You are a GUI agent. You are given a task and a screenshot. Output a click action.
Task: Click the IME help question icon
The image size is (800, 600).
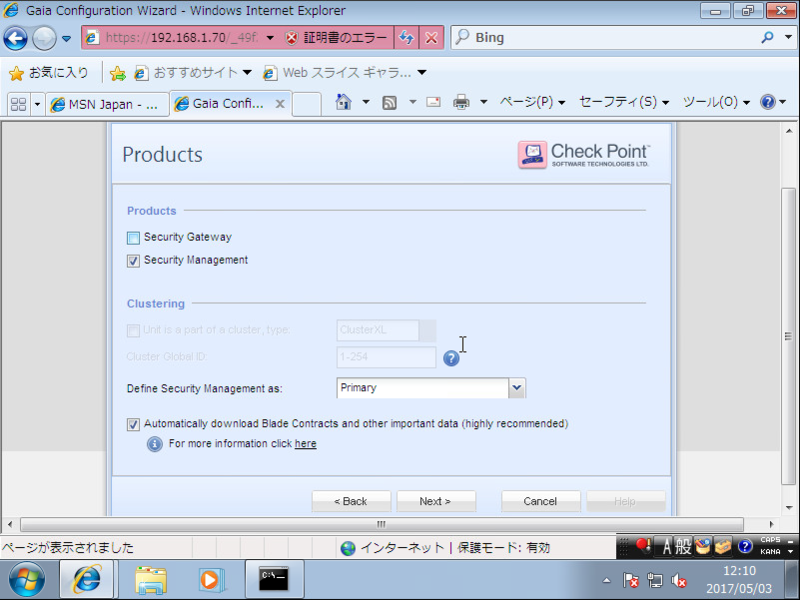coord(745,546)
